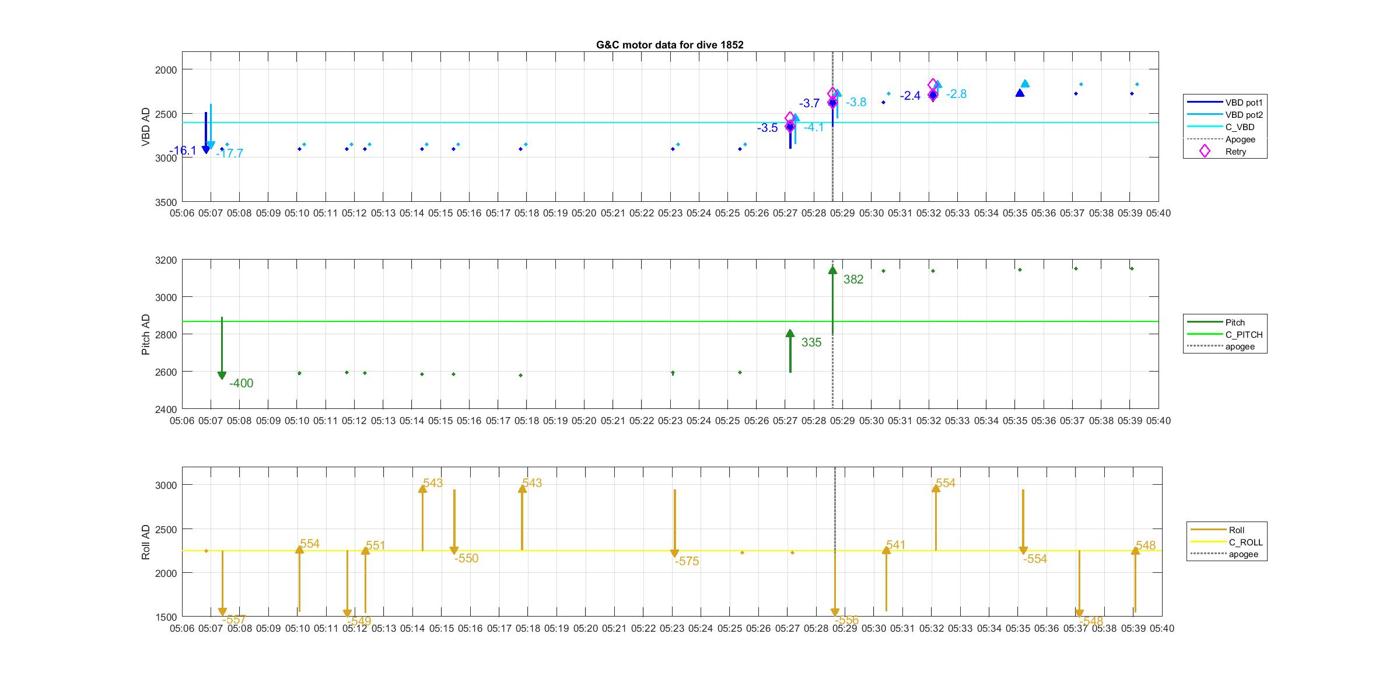Click the '2600' tick on Pitch axis
This screenshot has width=1400, height=693.
[x=166, y=372]
